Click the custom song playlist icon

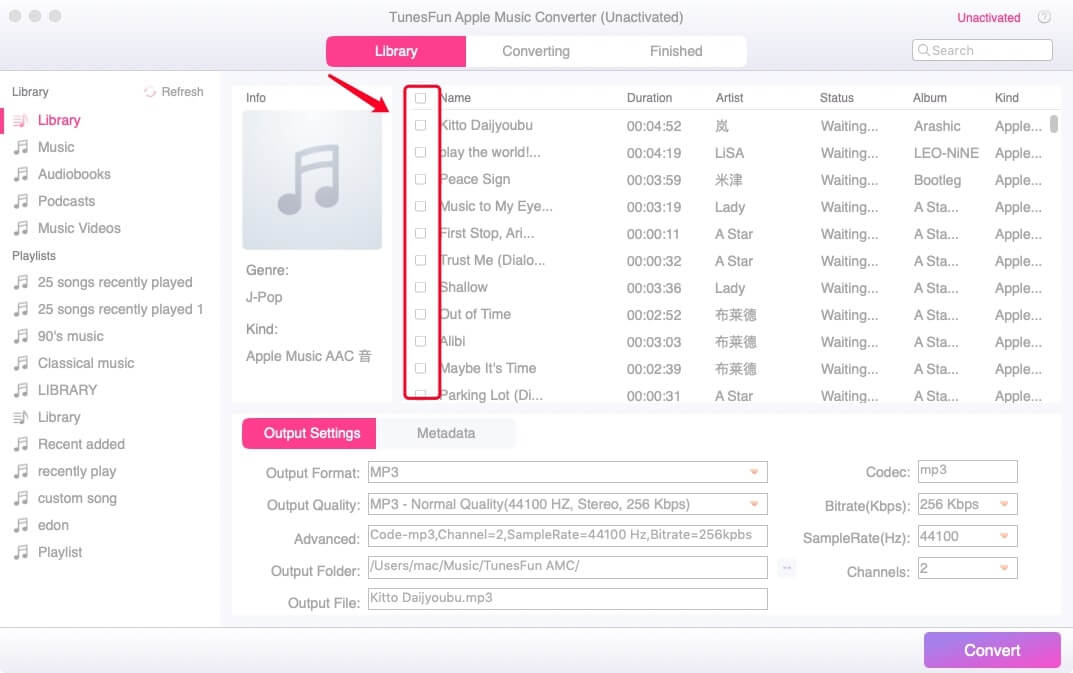(x=21, y=498)
